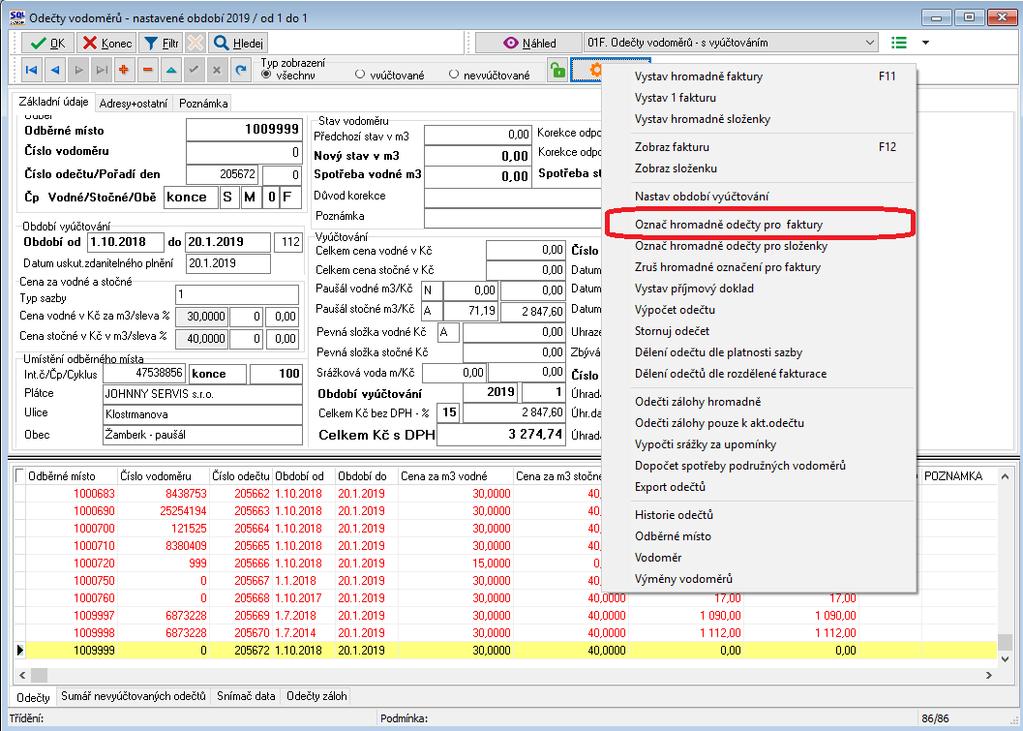This screenshot has width=1023, height=731.
Task: Cancel edit with gray X icon
Action: pyautogui.click(x=217, y=70)
